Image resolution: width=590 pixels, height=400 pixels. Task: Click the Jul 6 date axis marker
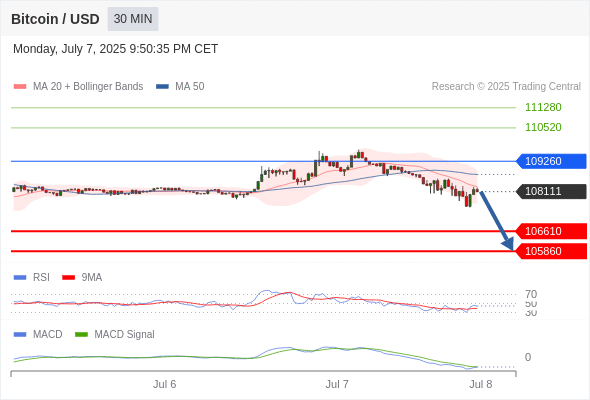click(x=164, y=384)
